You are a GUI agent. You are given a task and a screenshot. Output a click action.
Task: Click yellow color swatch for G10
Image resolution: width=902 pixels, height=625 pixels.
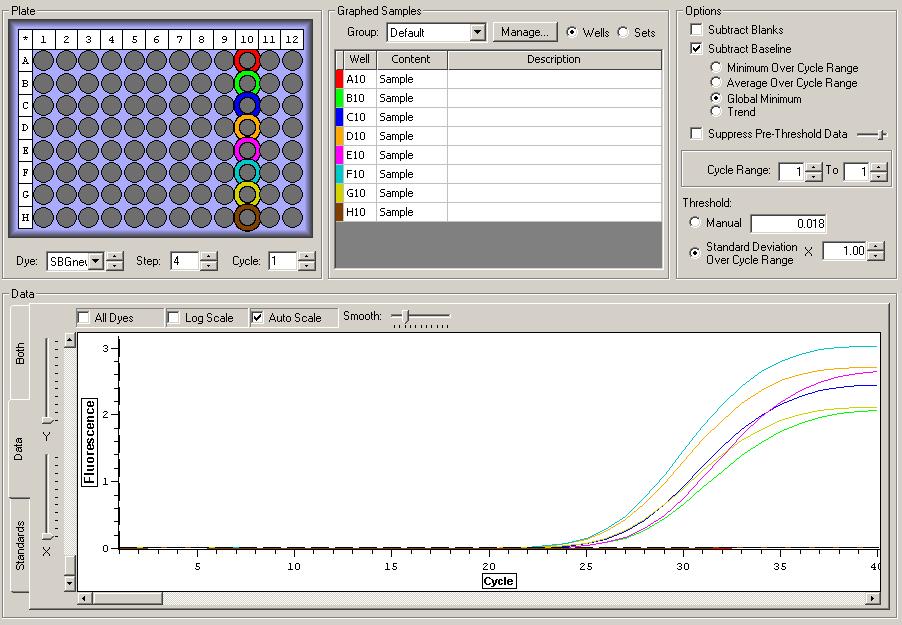[x=339, y=193]
